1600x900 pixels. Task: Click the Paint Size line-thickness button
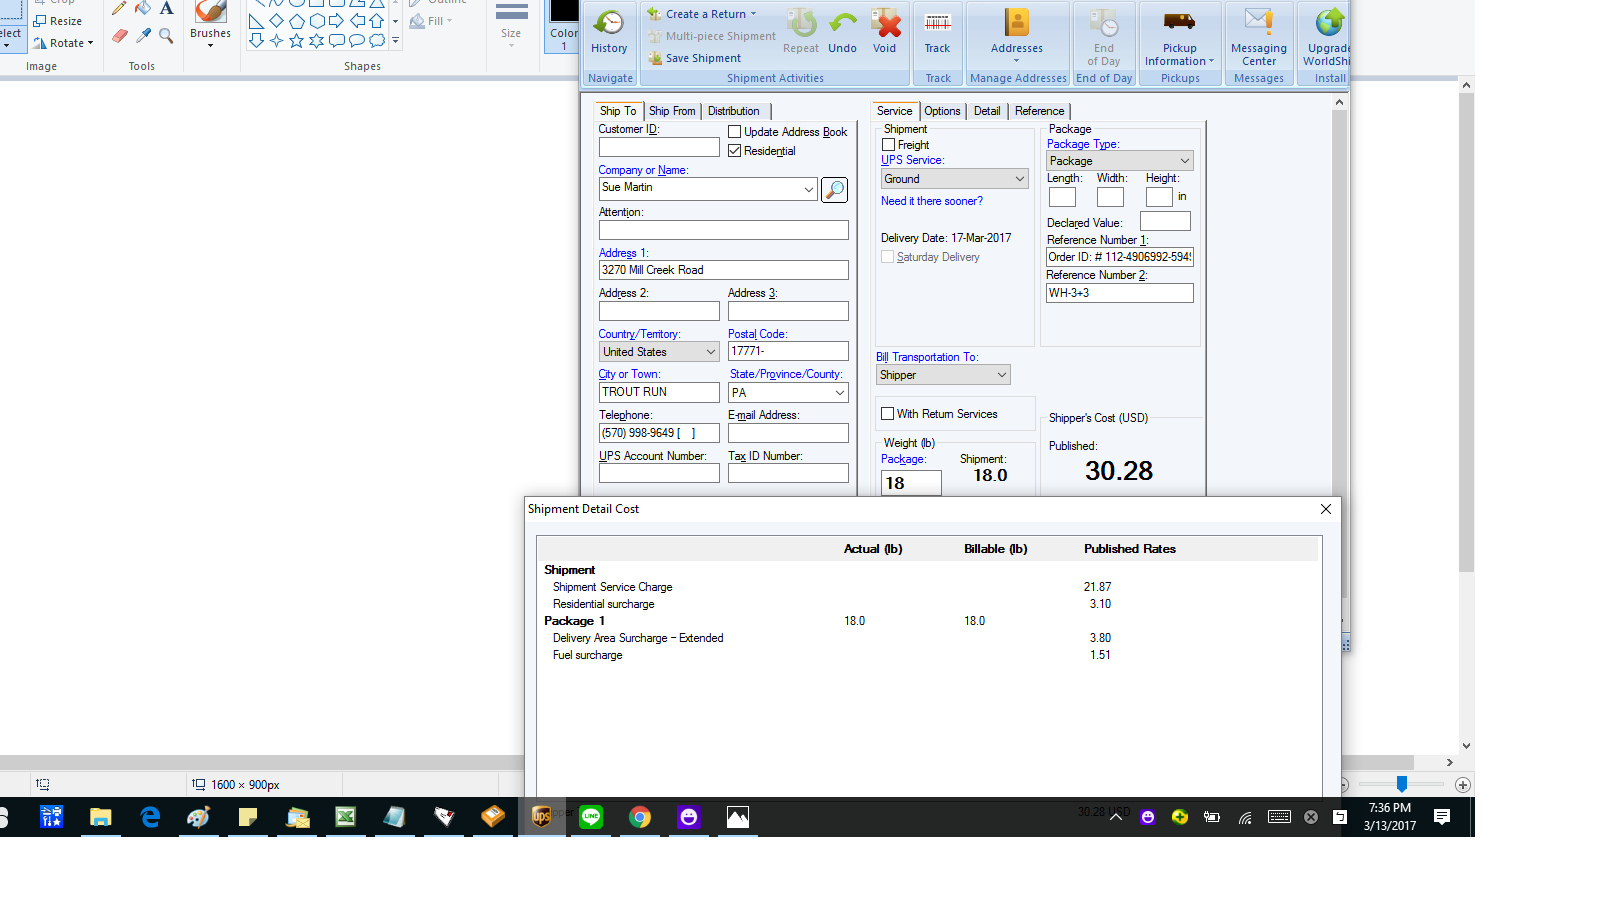(511, 24)
